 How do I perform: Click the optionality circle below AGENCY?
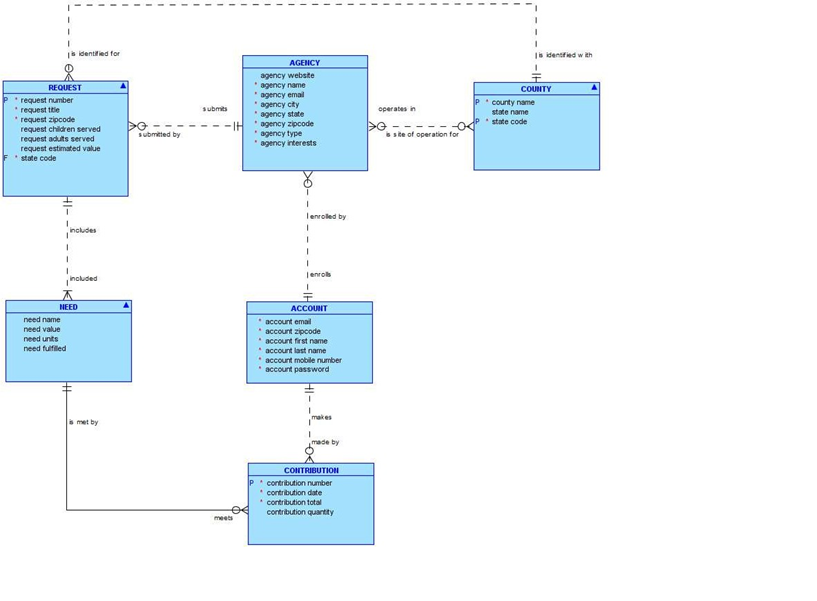[x=307, y=181]
